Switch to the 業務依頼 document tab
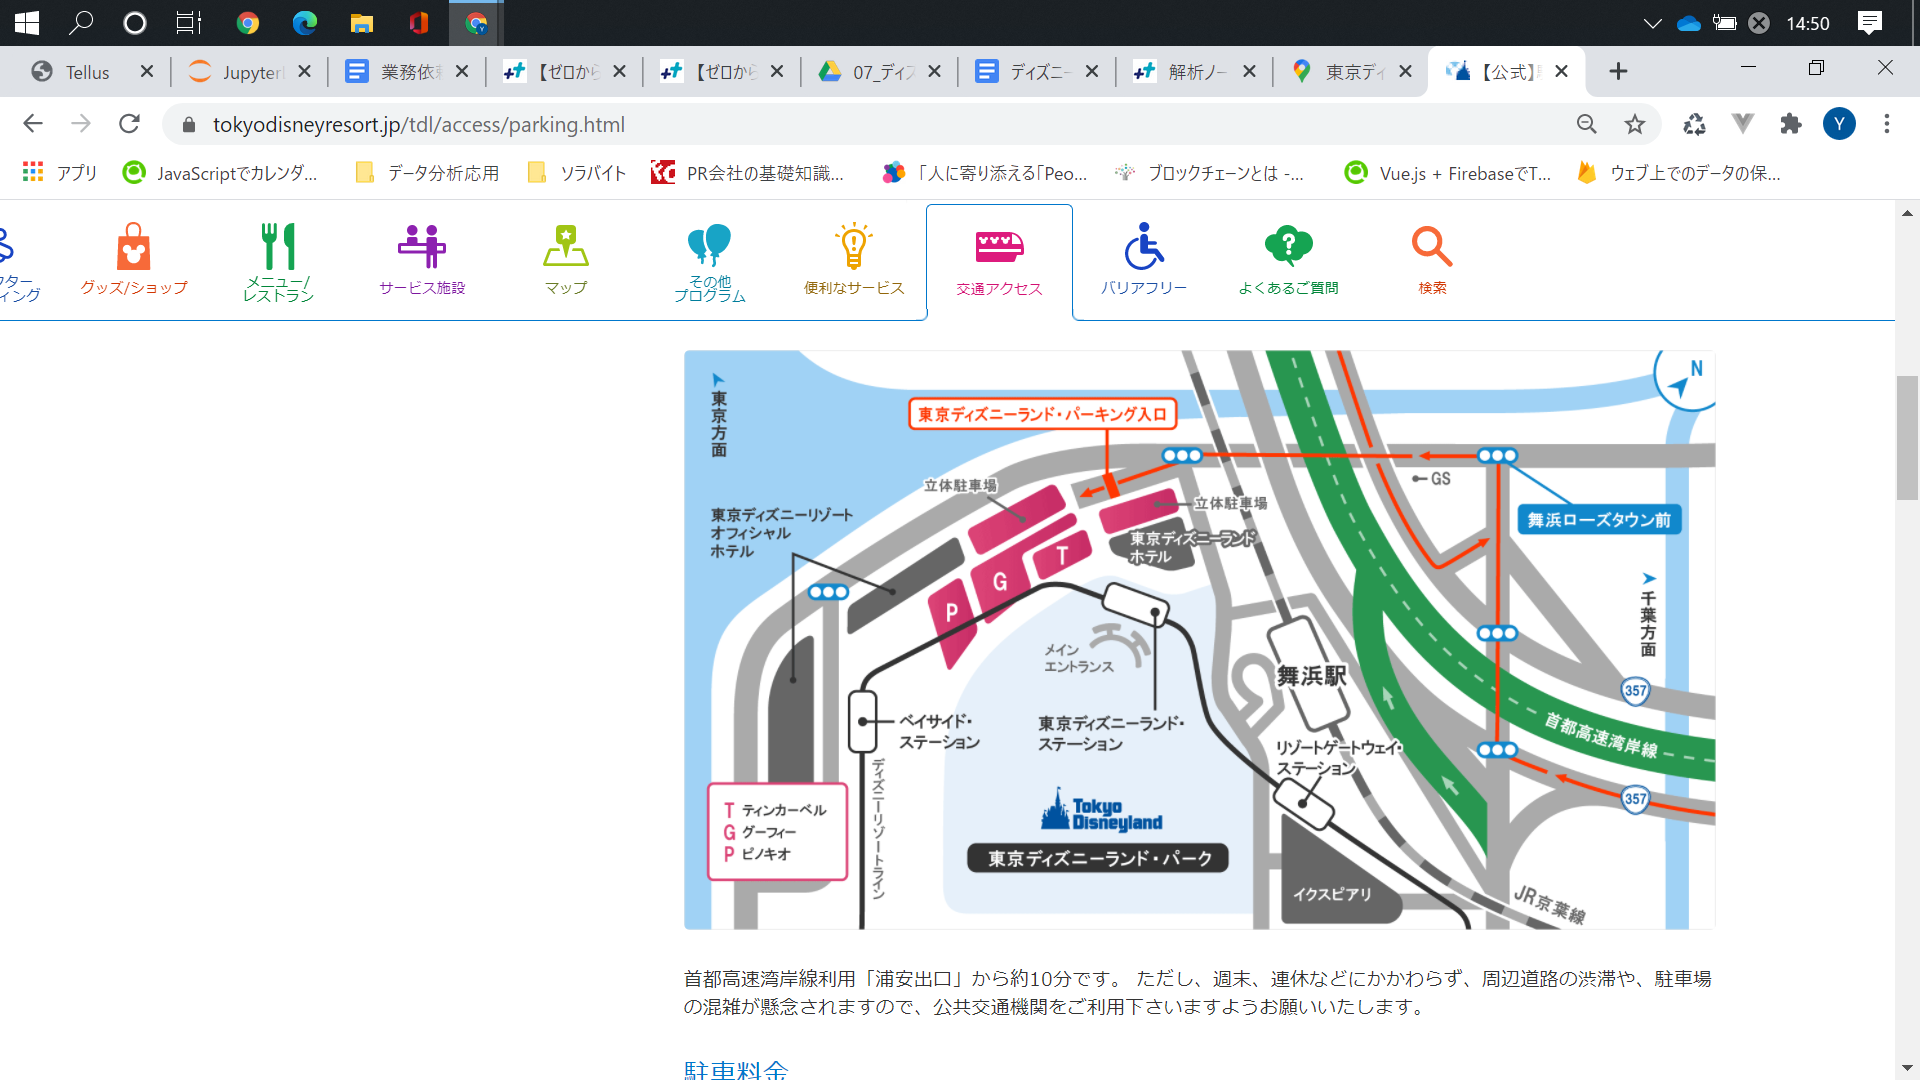The height and width of the screenshot is (1080, 1920). click(x=407, y=72)
